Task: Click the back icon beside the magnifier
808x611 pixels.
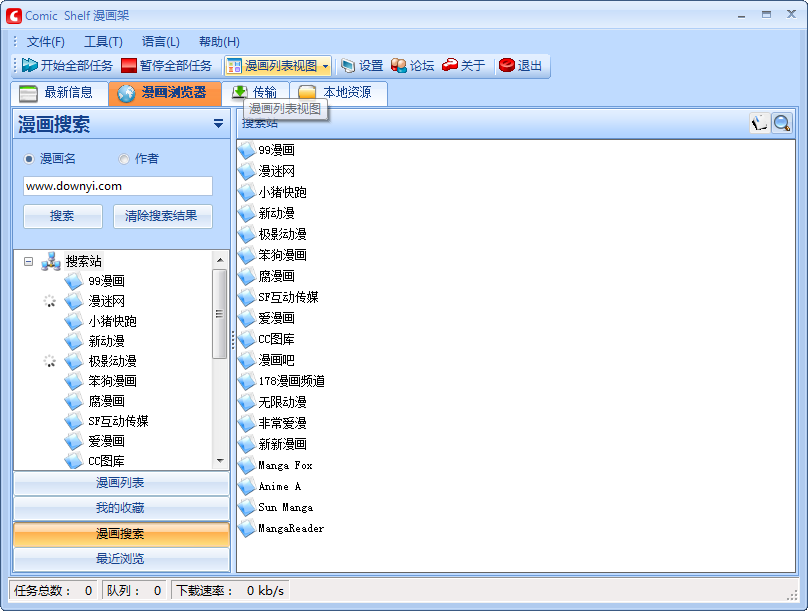Action: coord(760,124)
